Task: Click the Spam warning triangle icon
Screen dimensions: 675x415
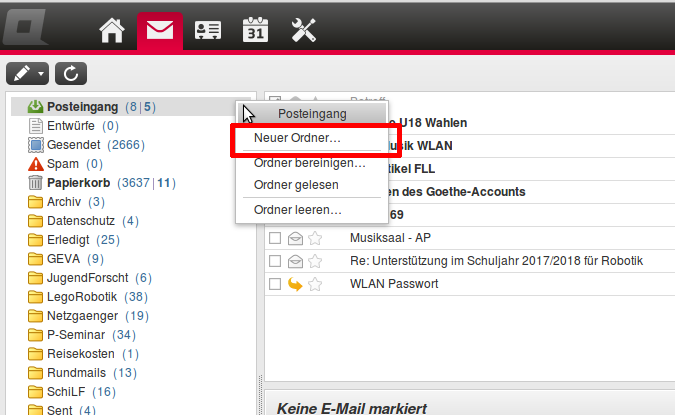Action: coord(36,164)
